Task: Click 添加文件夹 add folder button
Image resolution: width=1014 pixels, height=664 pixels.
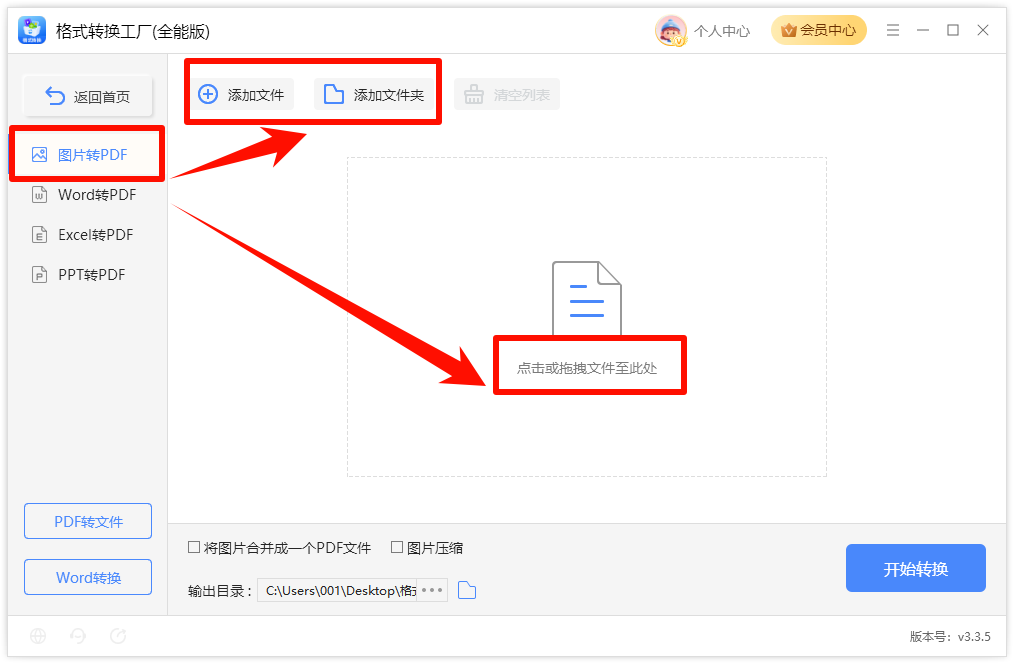Action: click(374, 94)
